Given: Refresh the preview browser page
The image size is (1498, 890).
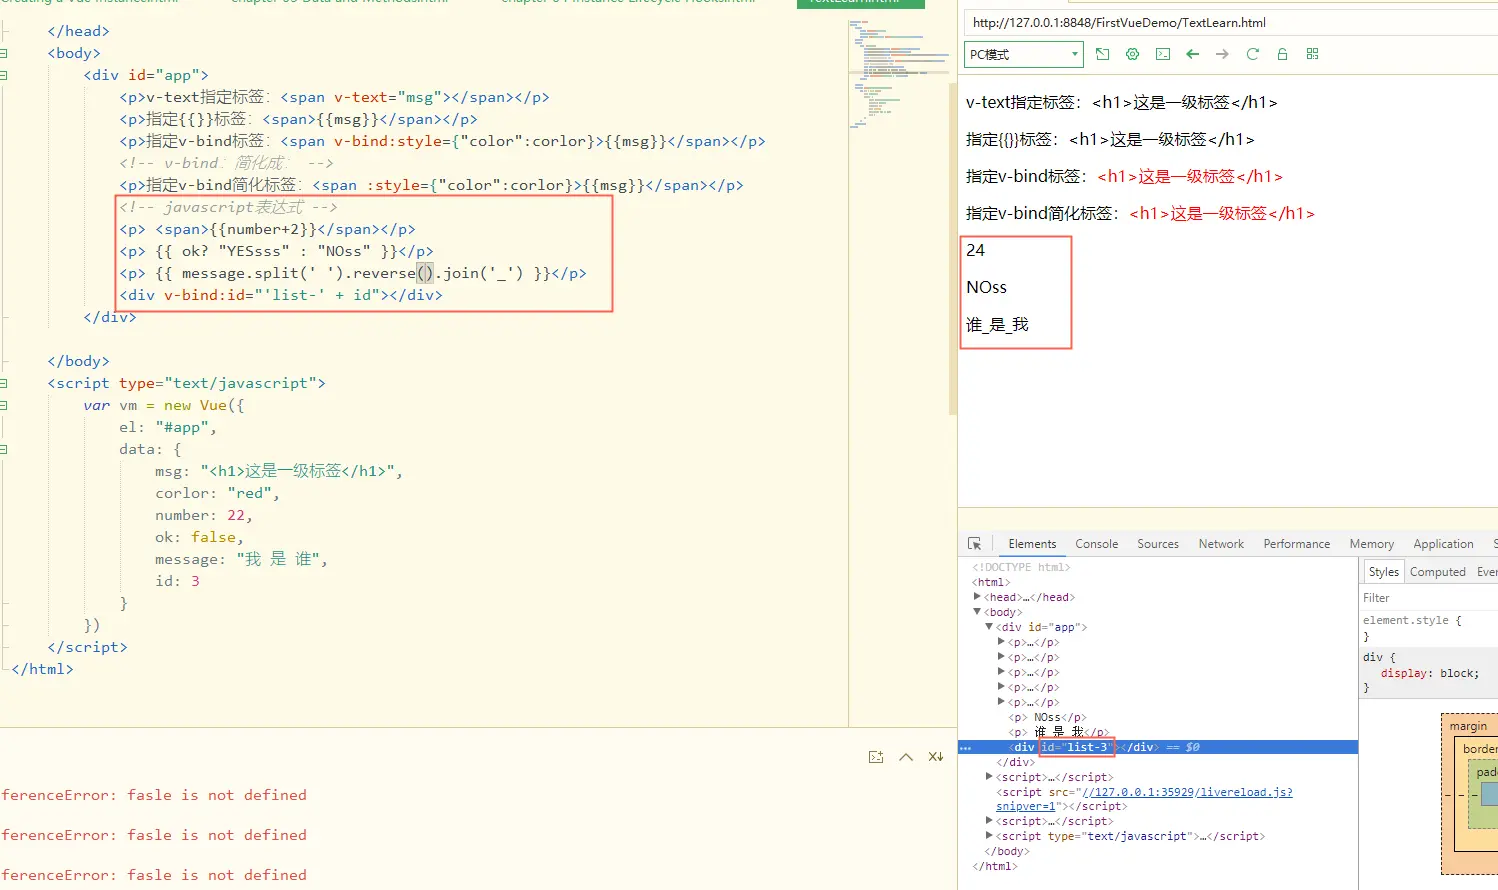Looking at the screenshot, I should tap(1252, 54).
